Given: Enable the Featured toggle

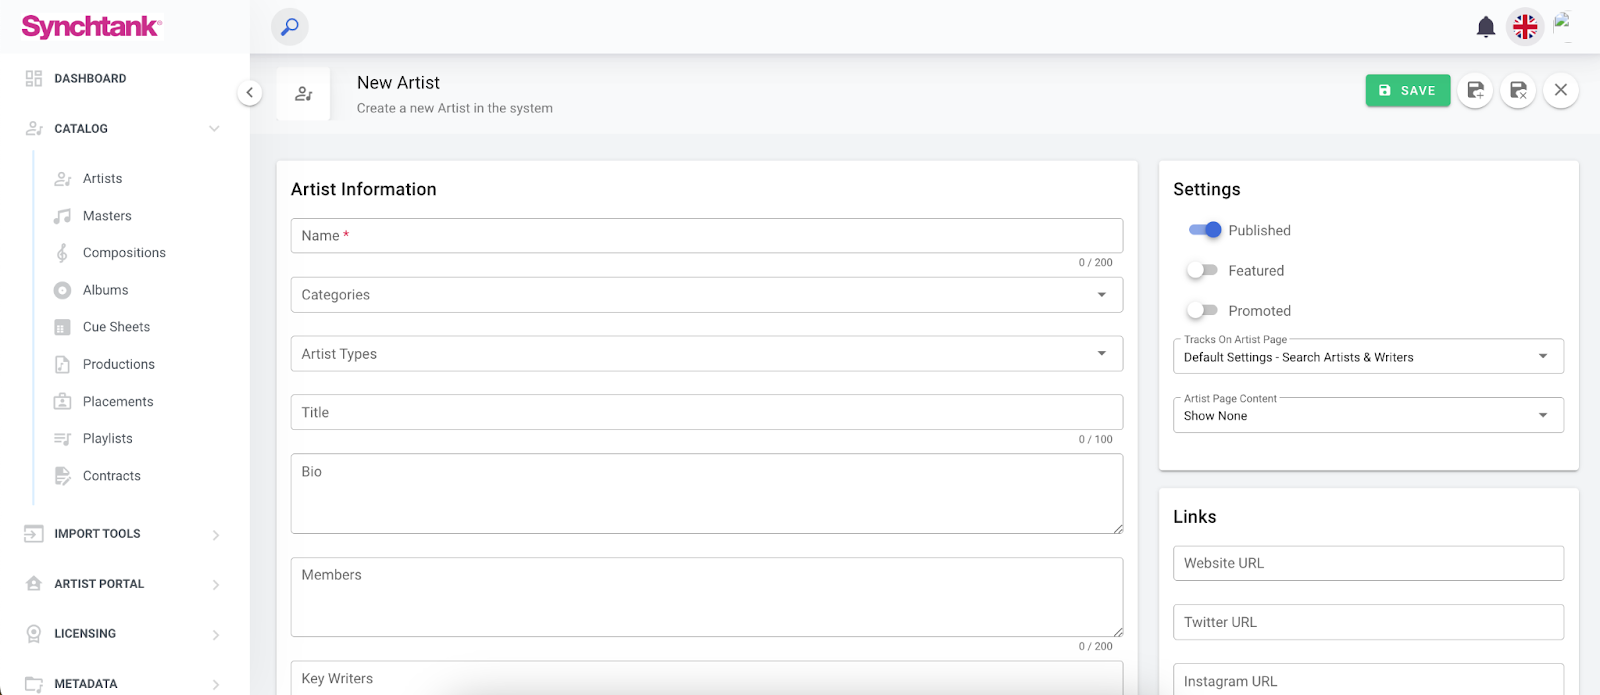Looking at the screenshot, I should click(x=1202, y=271).
